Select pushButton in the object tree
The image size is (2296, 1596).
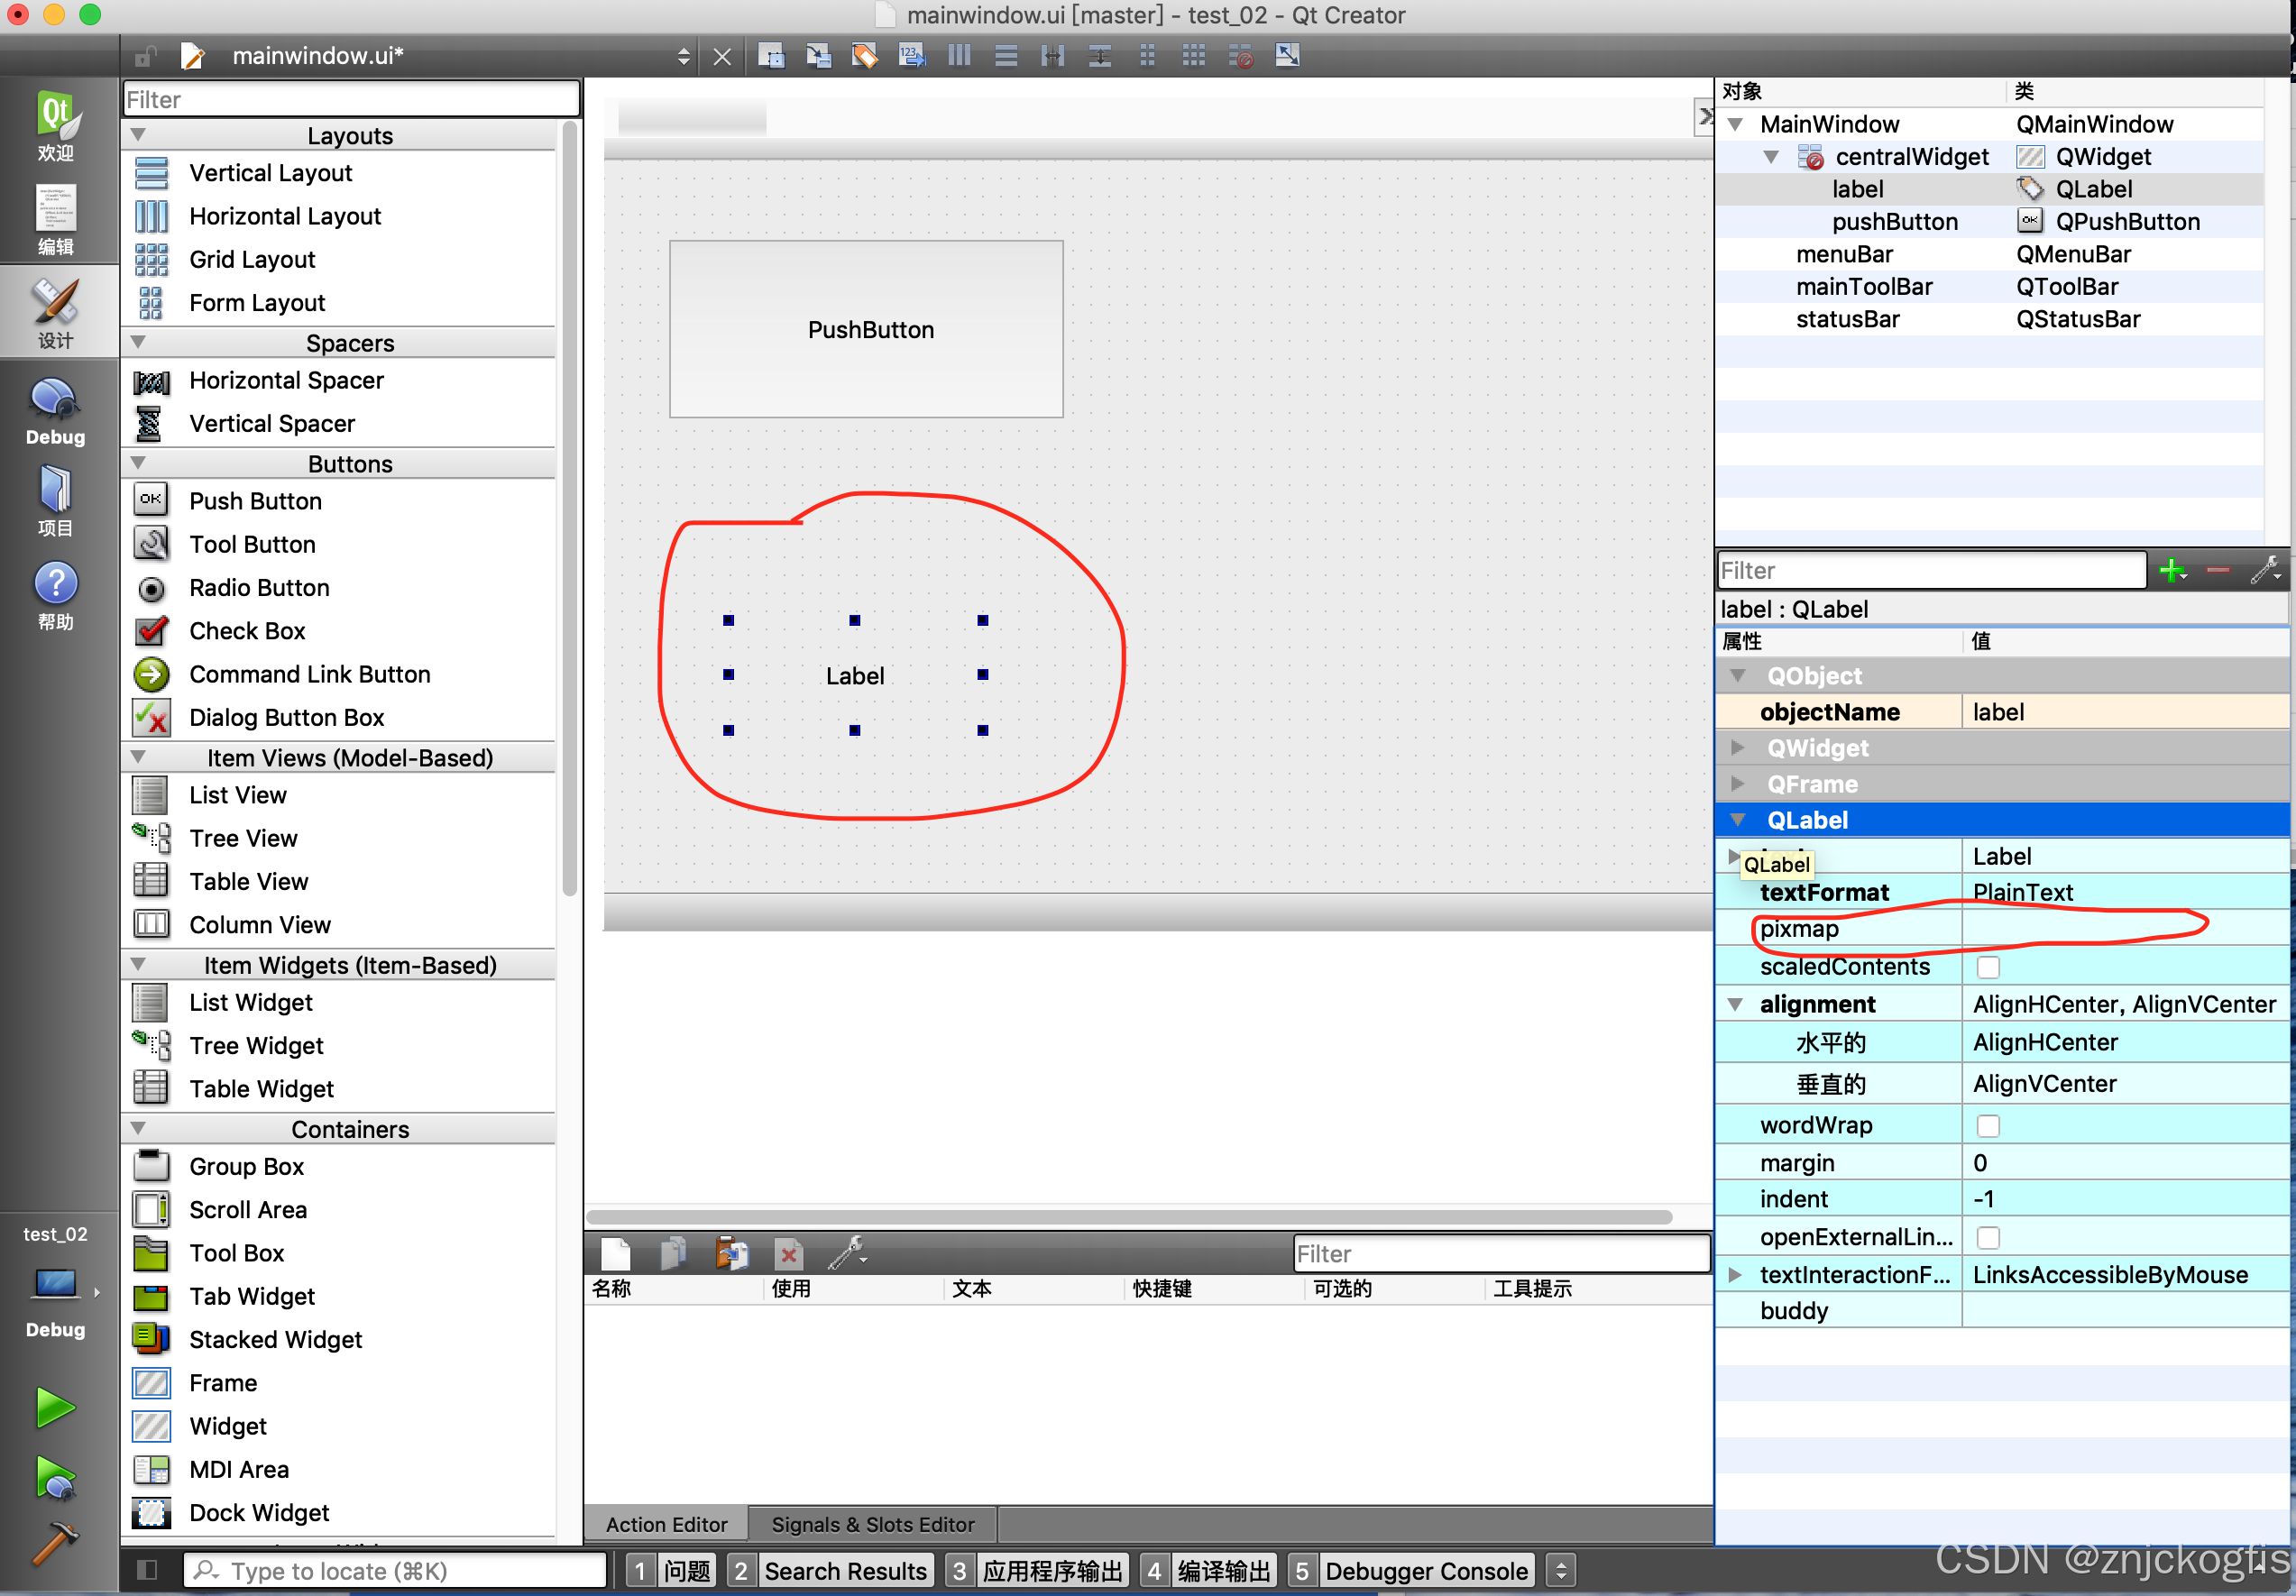pos(1894,222)
